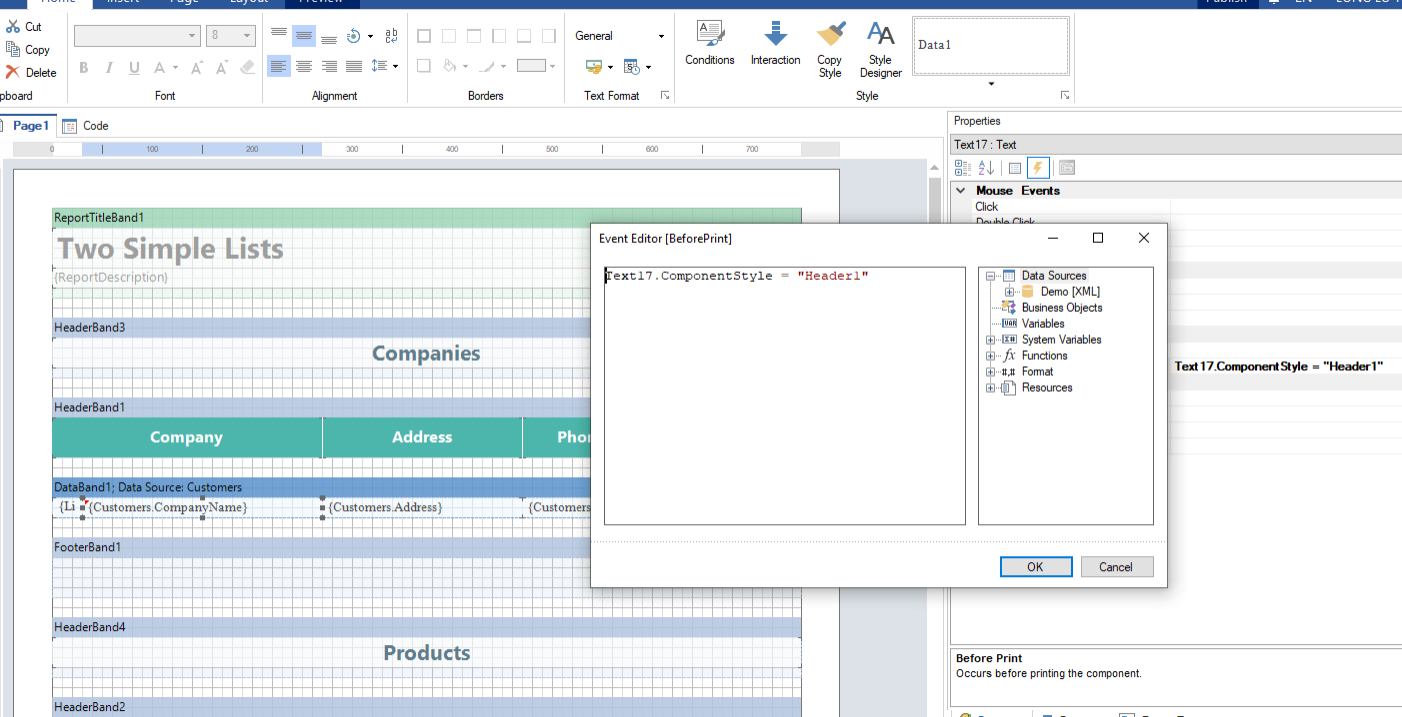The height and width of the screenshot is (717, 1402).
Task: Click OK in Event Editor
Action: point(1035,567)
